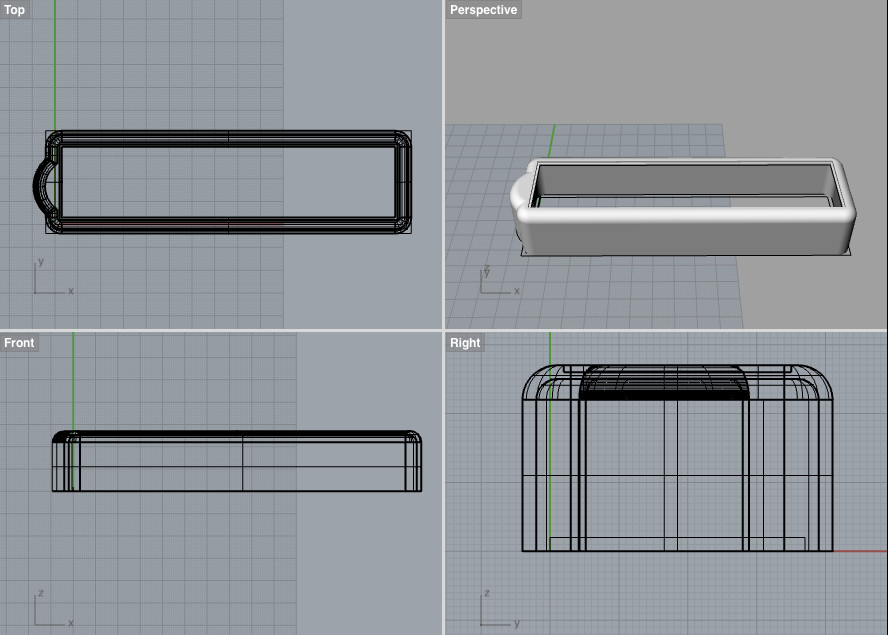Screen dimensions: 888x635
Task: Activate the Front viewport title label
Action: coord(19,343)
